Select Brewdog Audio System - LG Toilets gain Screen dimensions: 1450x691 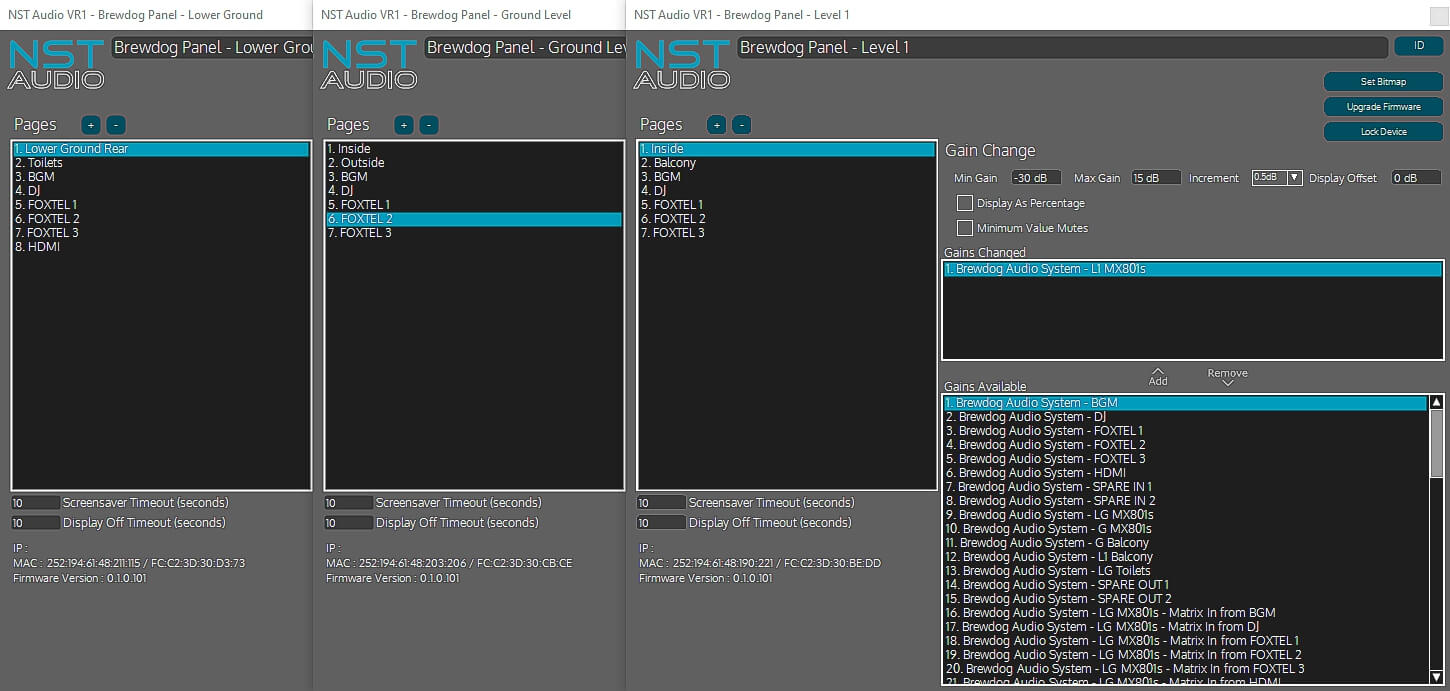[x=1186, y=571]
